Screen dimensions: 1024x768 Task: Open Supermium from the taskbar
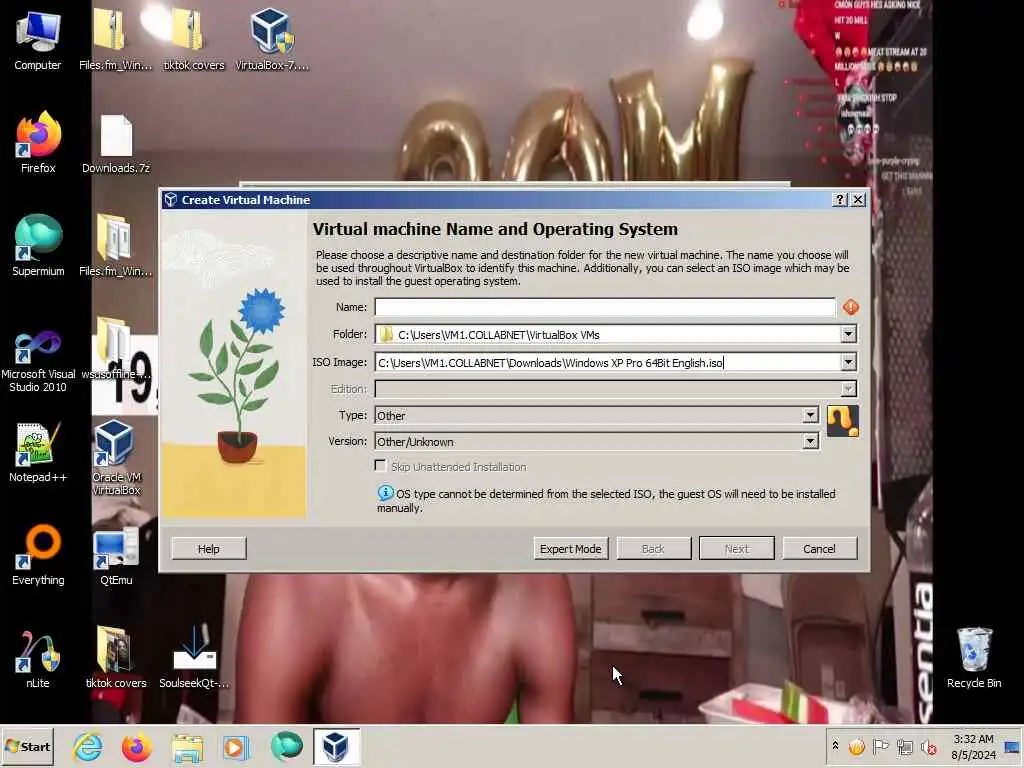286,746
